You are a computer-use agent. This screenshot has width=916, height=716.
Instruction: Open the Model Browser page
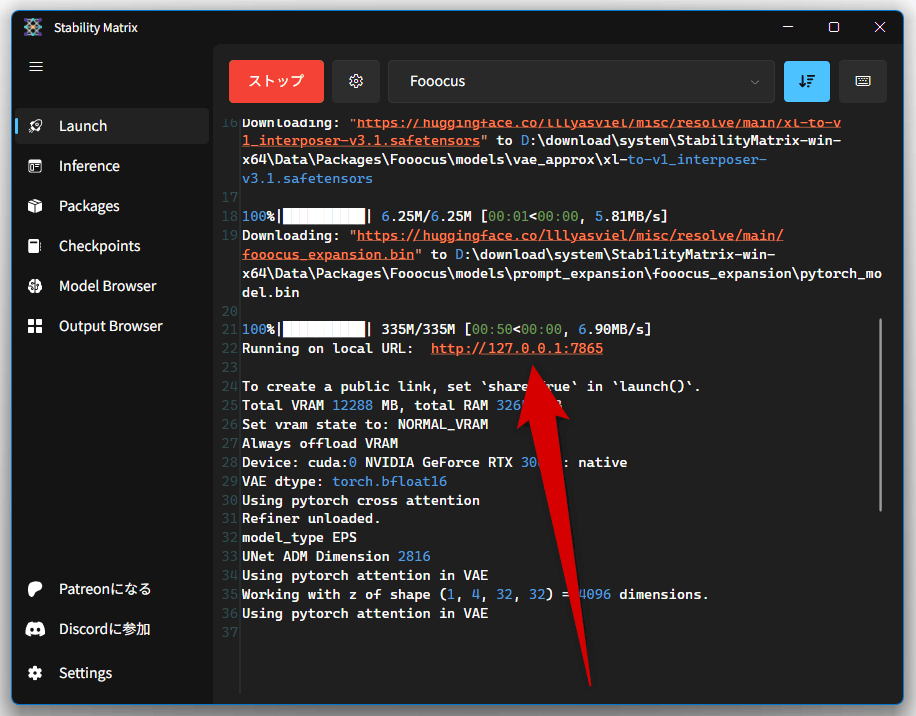(x=112, y=286)
